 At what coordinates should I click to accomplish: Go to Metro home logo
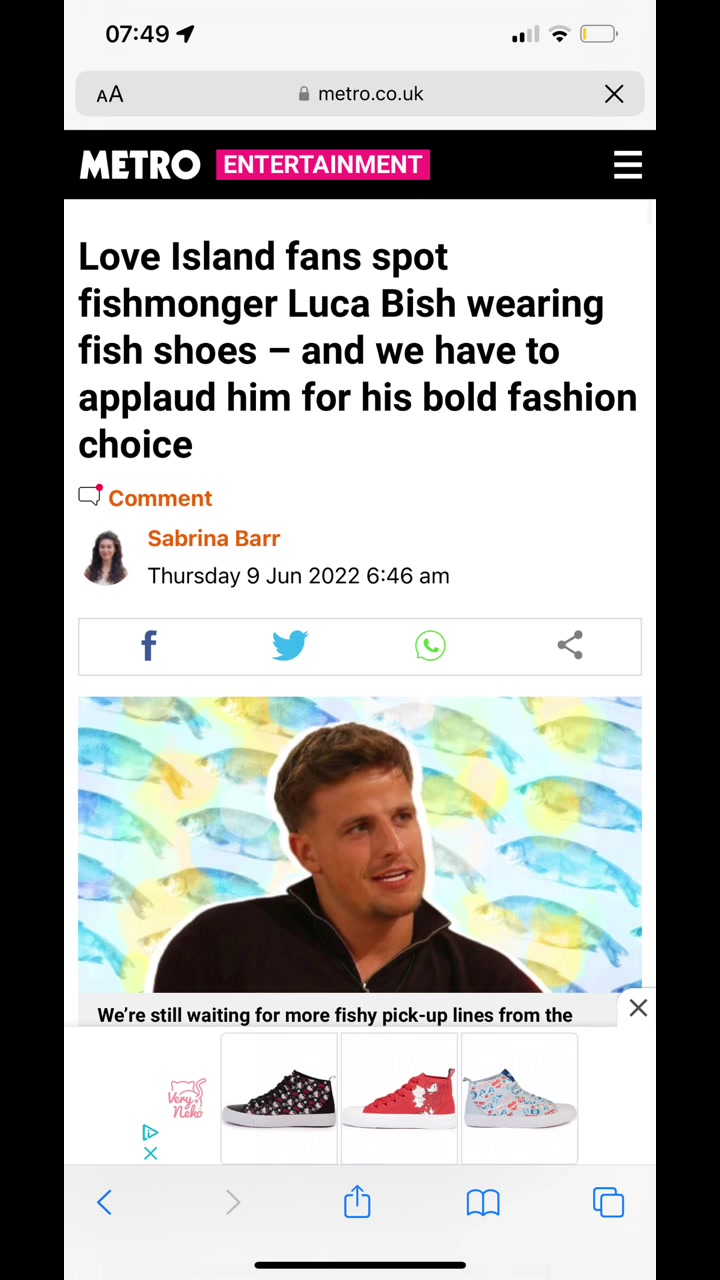[x=140, y=165]
